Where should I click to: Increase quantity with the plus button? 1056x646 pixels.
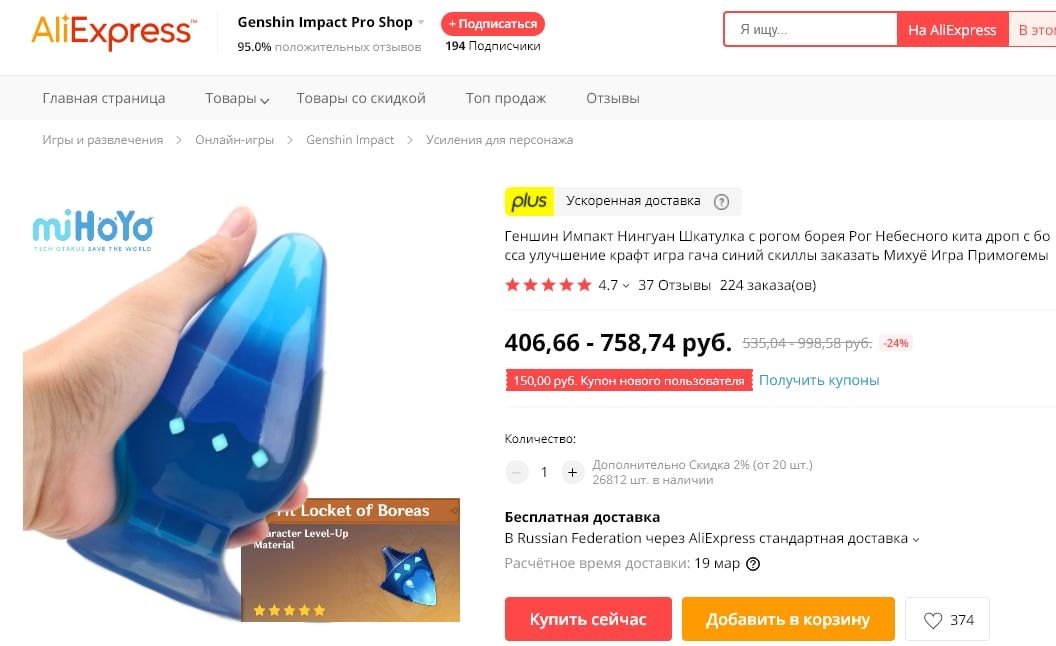(572, 472)
